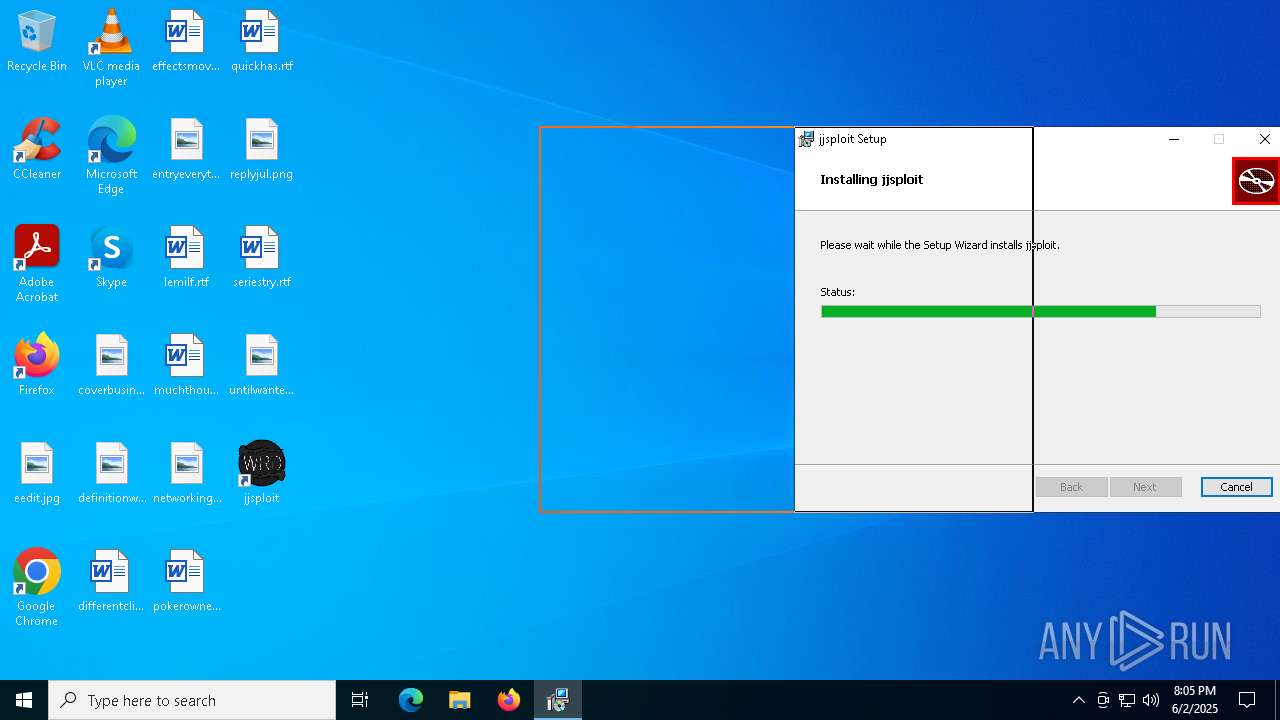Click the taskbar search box

(192, 700)
